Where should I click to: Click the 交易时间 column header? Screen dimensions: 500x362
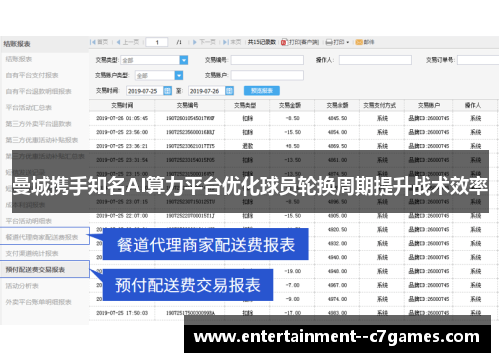point(122,105)
